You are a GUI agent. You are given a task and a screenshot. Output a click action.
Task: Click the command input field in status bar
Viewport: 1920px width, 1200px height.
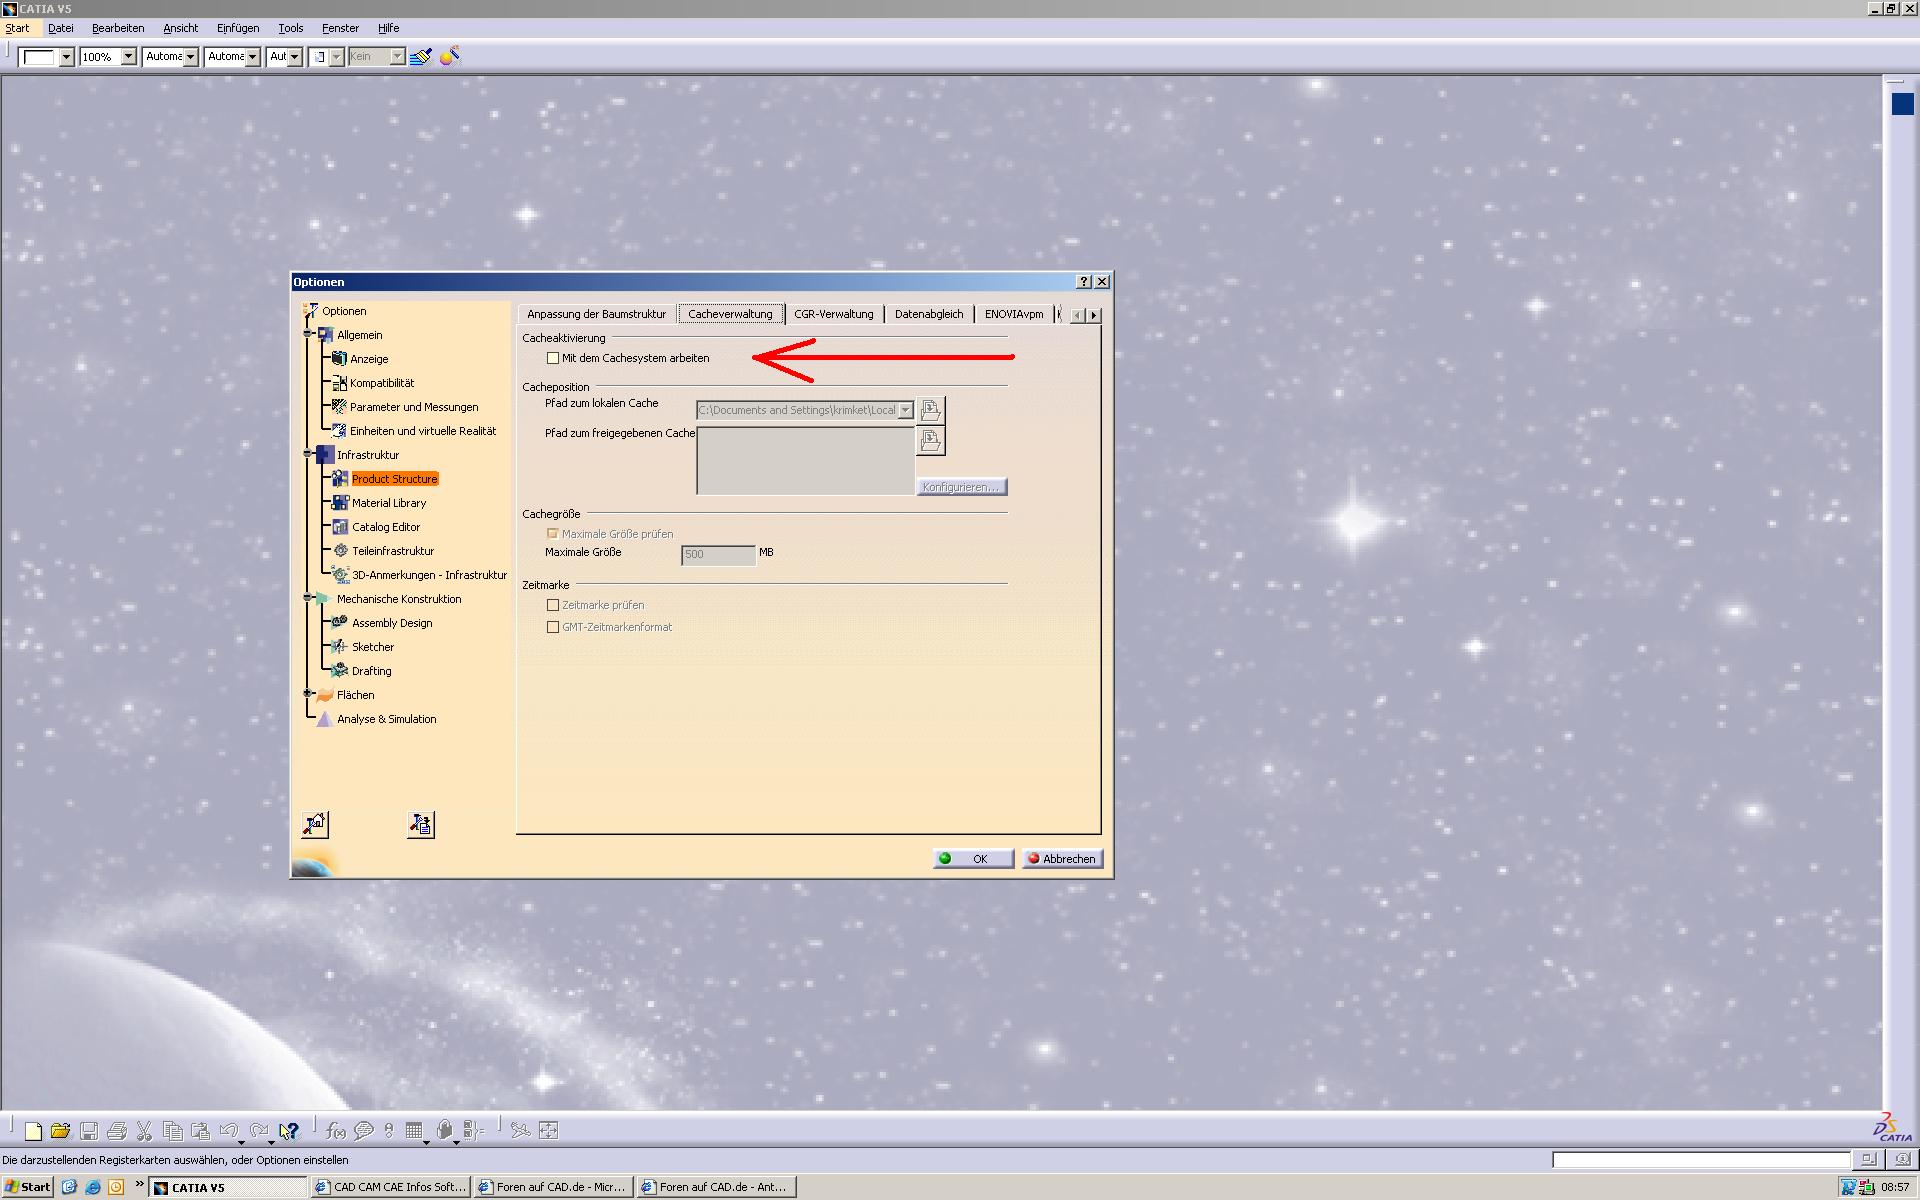click(1701, 1160)
